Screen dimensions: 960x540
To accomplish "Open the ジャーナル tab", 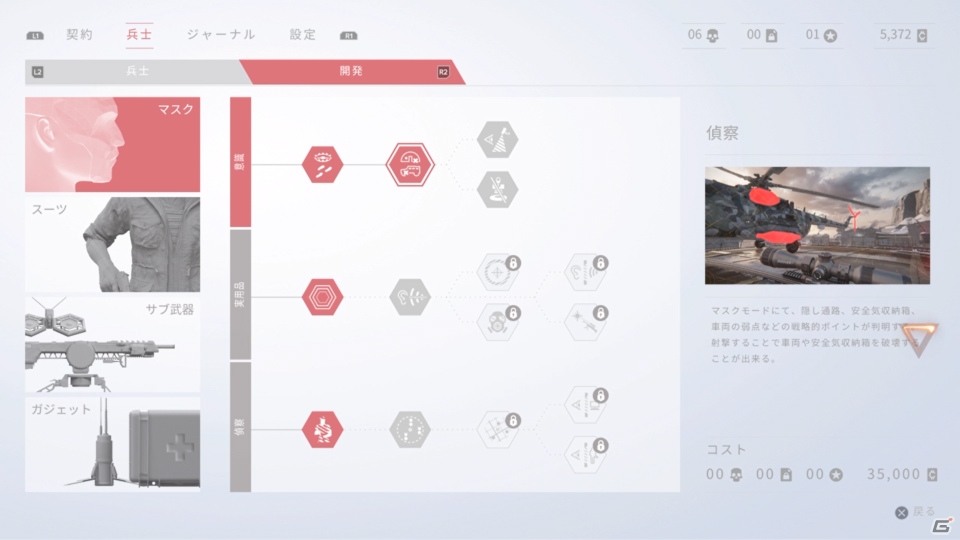I will click(221, 35).
